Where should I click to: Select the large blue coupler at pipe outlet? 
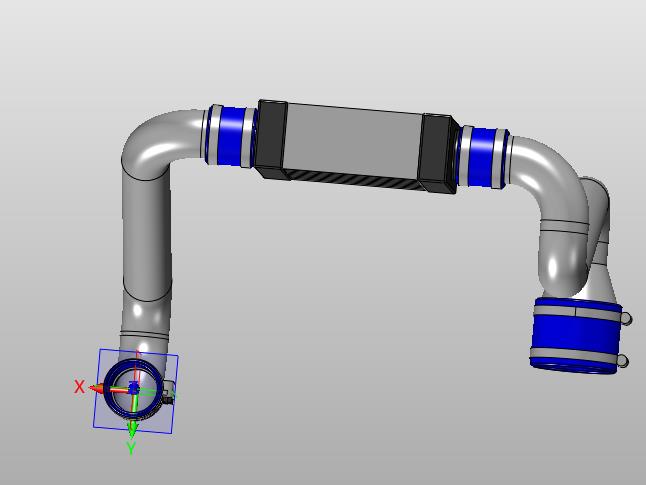(x=576, y=336)
